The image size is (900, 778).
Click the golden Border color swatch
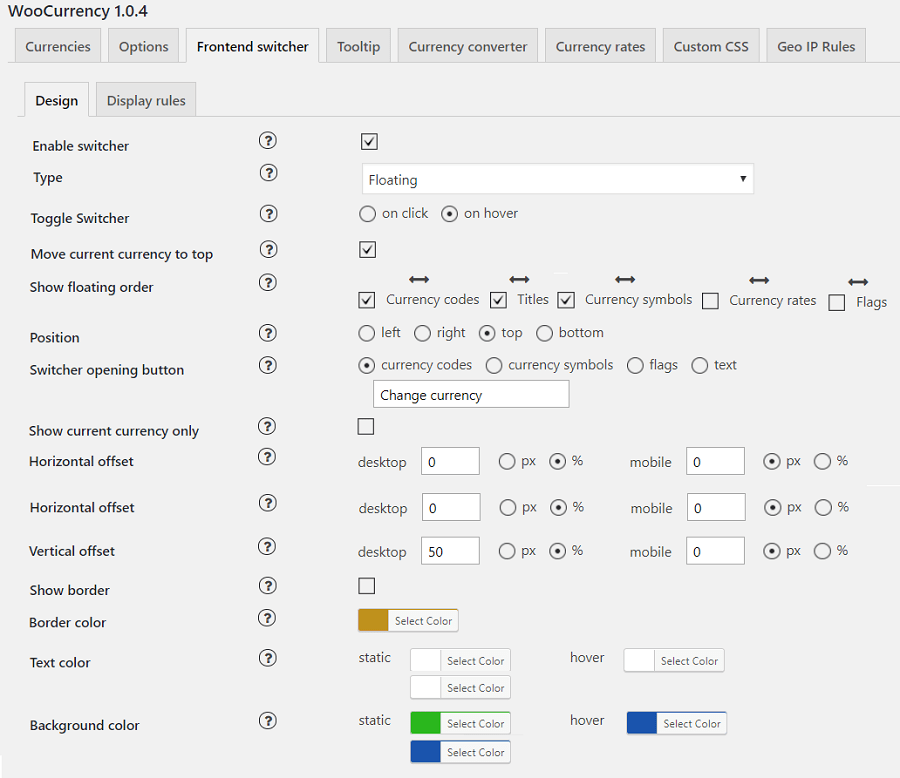pos(373,621)
